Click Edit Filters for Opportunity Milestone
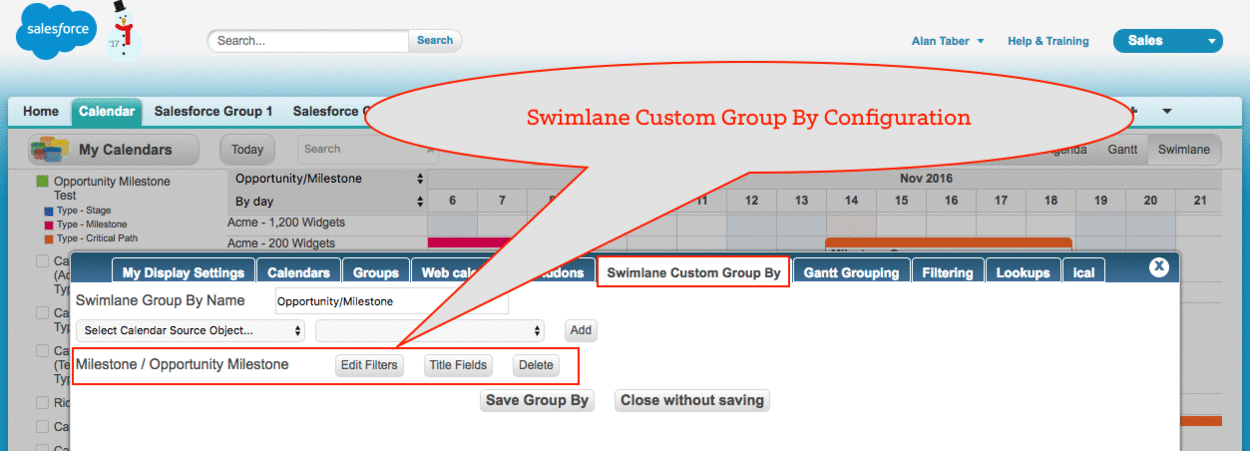 pyautogui.click(x=369, y=365)
